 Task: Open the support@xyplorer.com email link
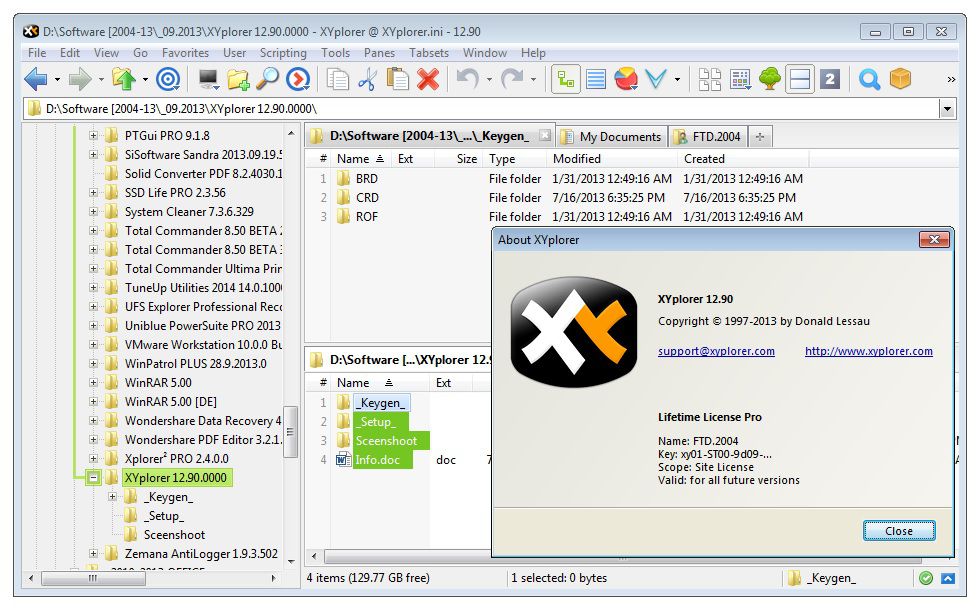coord(716,351)
